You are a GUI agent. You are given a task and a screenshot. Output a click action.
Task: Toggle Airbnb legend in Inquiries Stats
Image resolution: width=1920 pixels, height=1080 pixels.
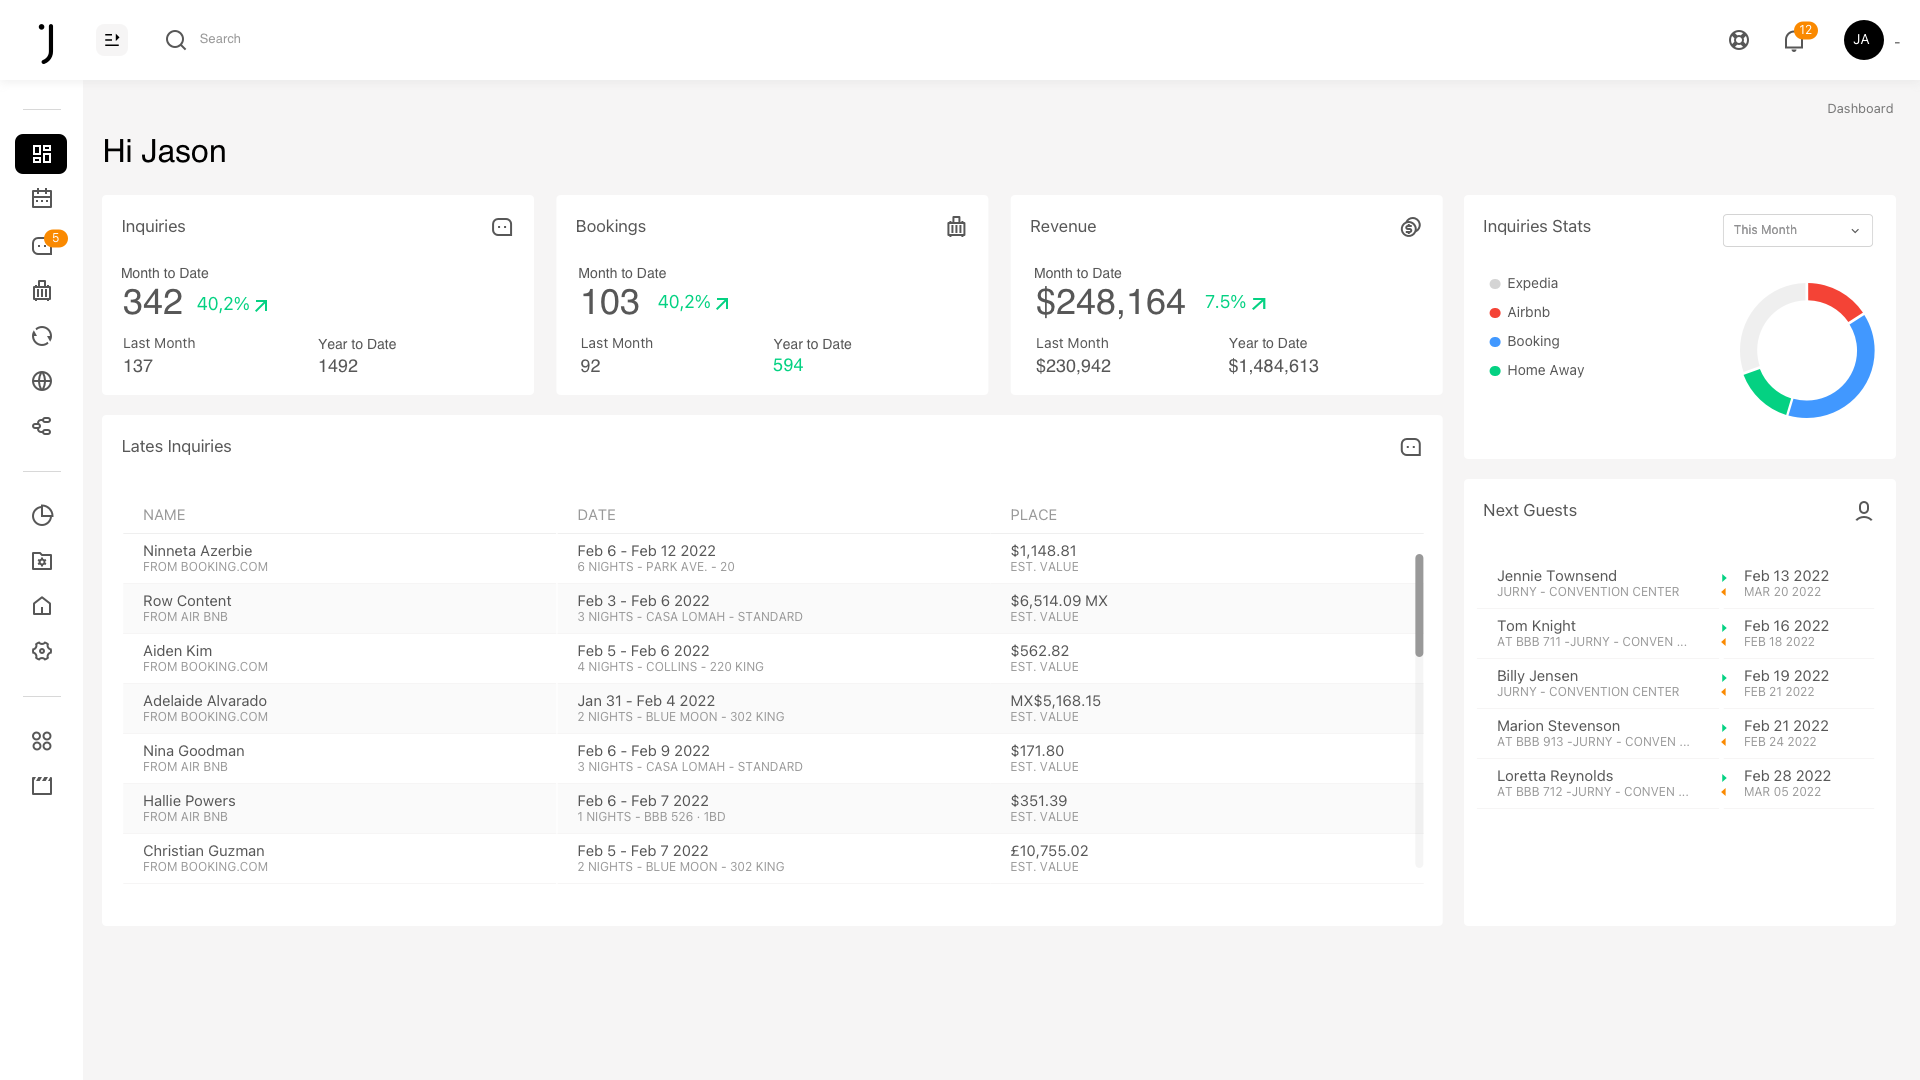click(1527, 313)
